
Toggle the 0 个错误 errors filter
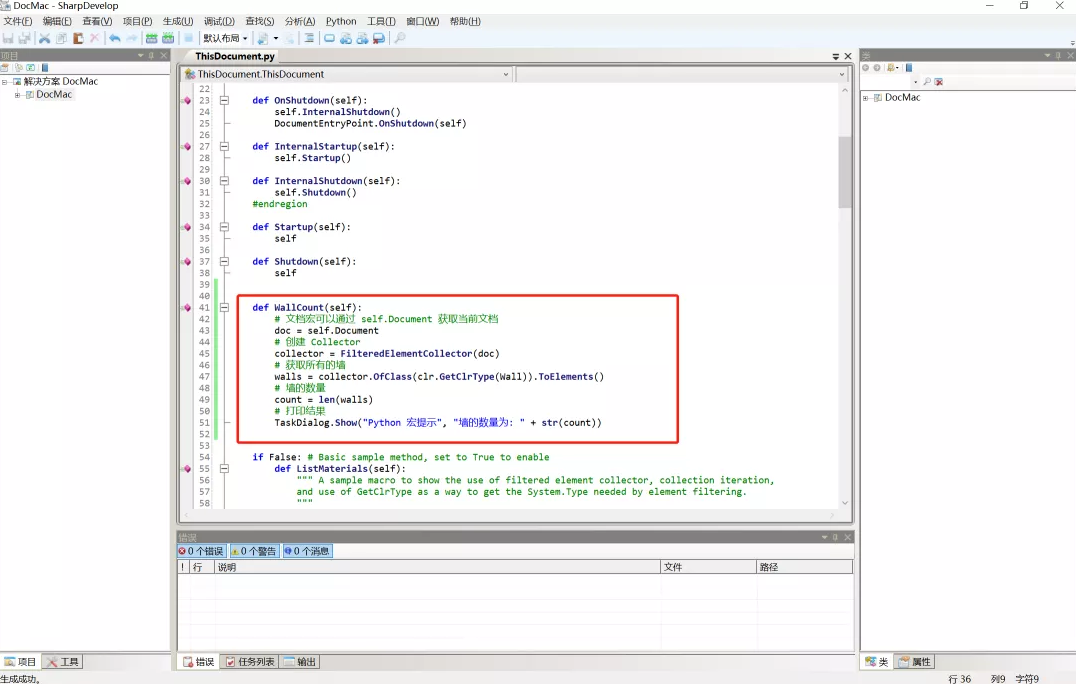coord(201,551)
